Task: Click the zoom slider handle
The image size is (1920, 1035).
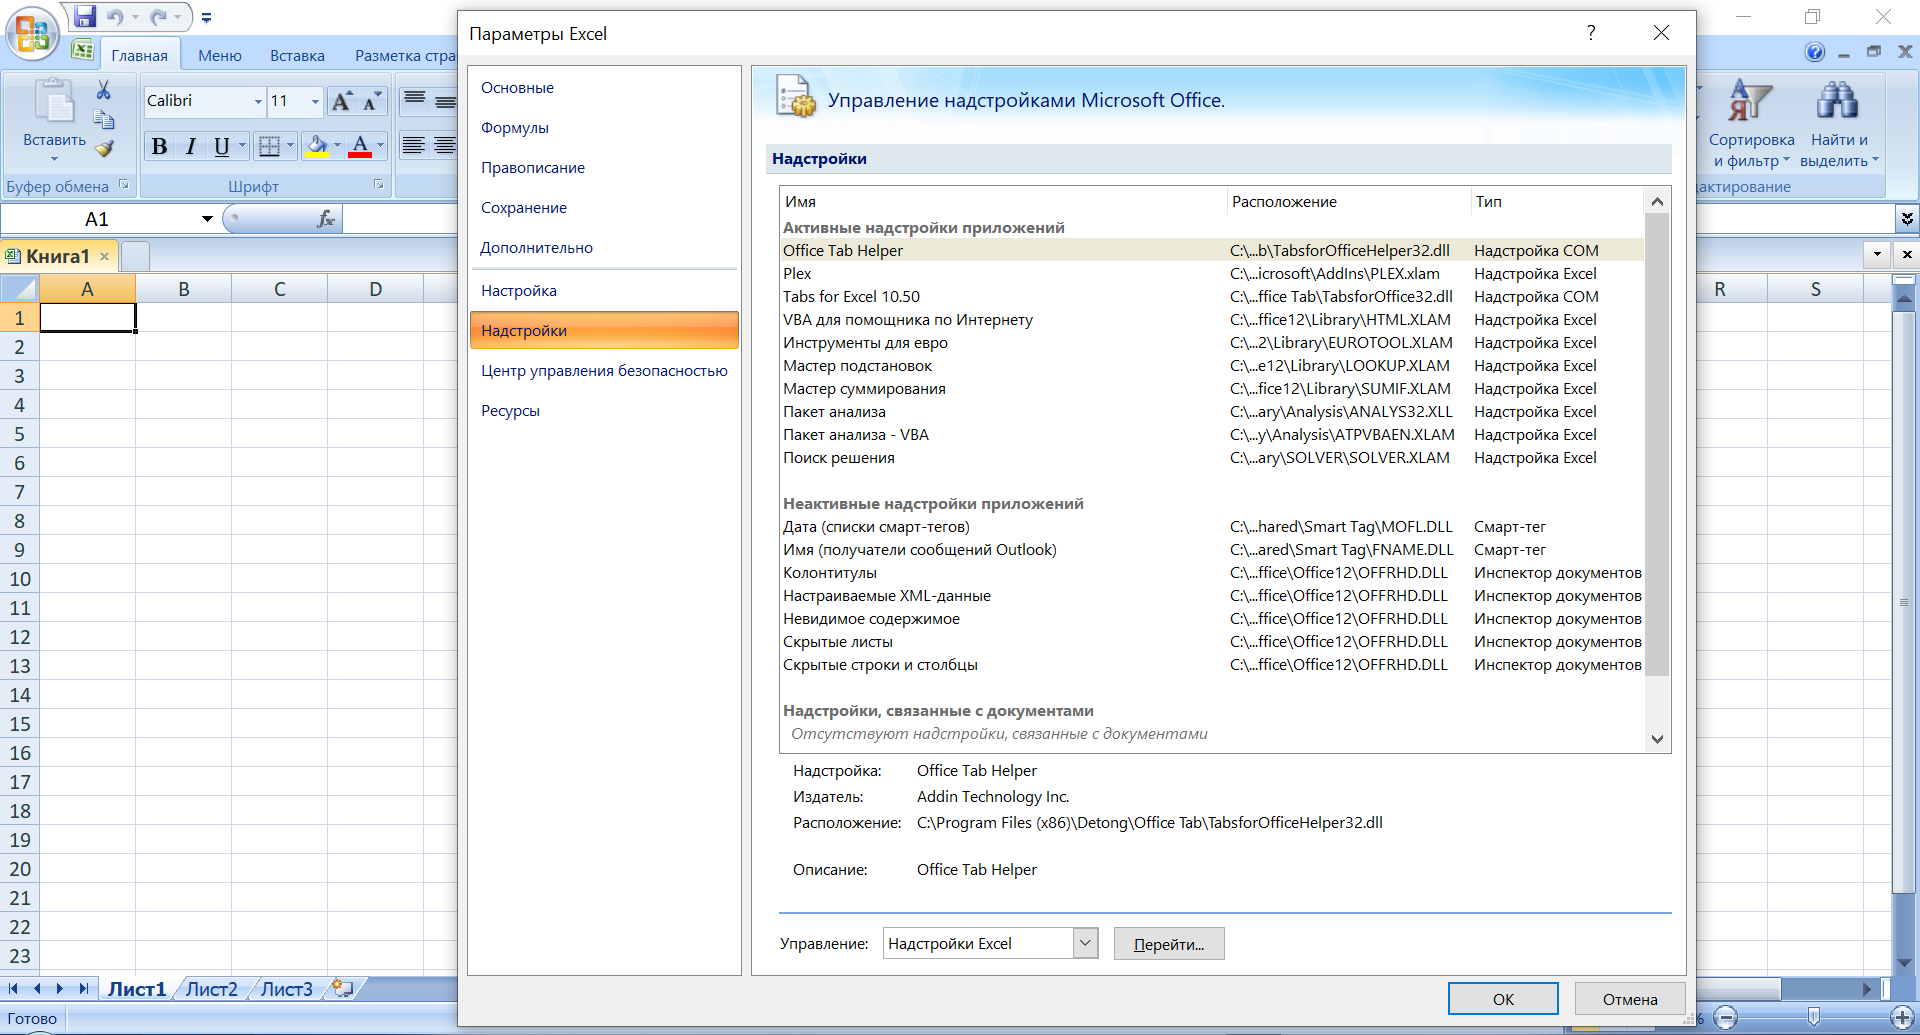Action: pyautogui.click(x=1813, y=1017)
